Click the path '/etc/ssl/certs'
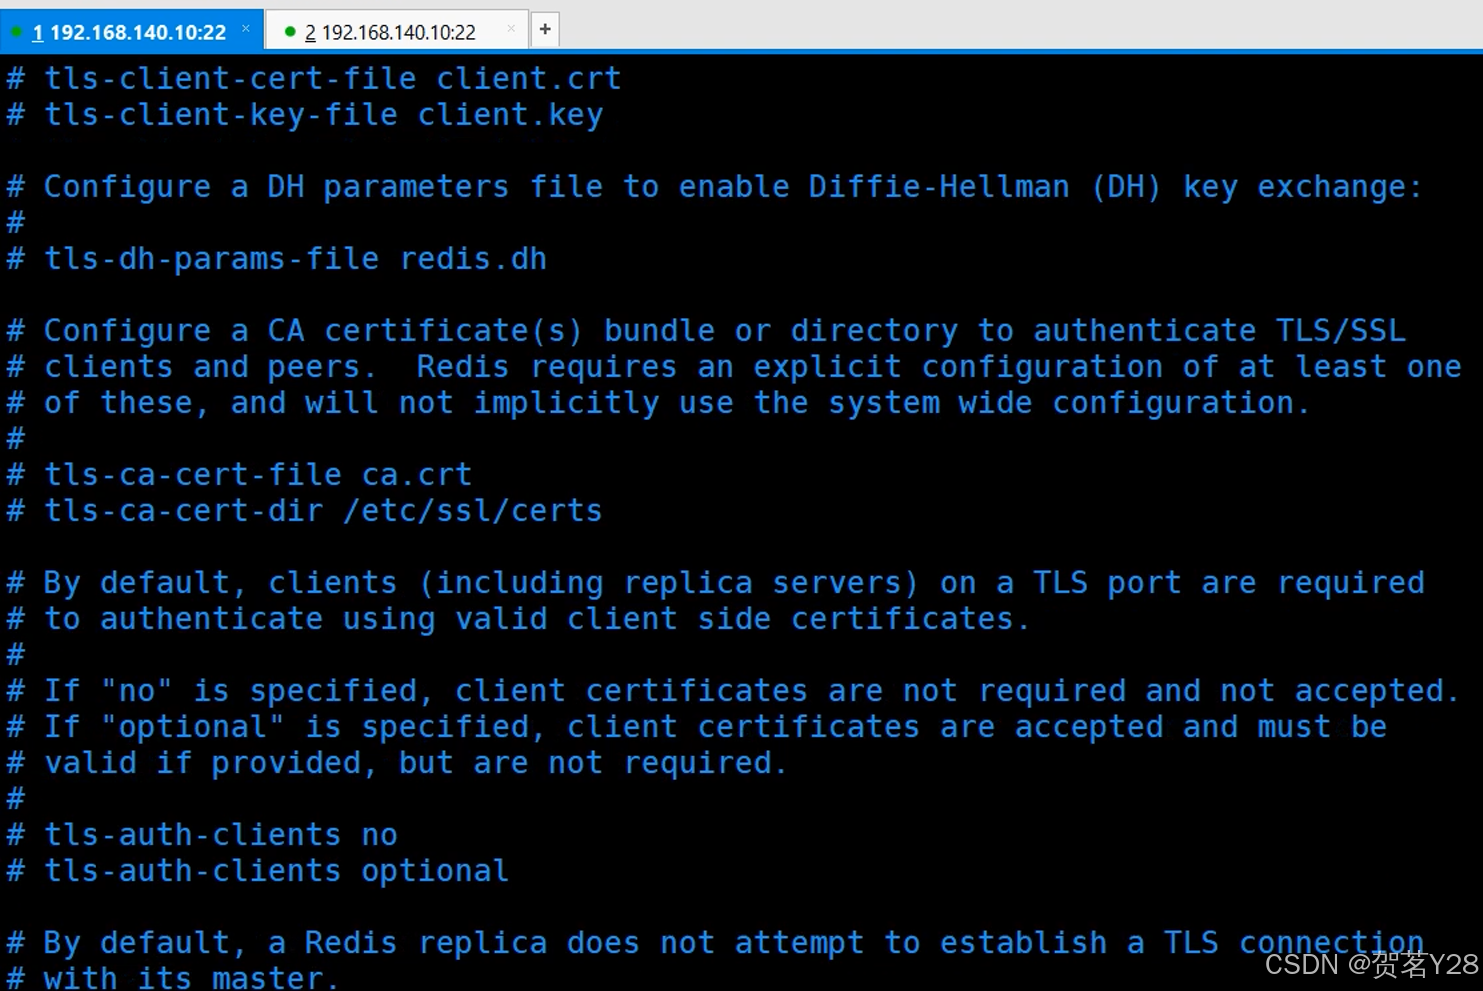The width and height of the screenshot is (1483, 991). (473, 511)
